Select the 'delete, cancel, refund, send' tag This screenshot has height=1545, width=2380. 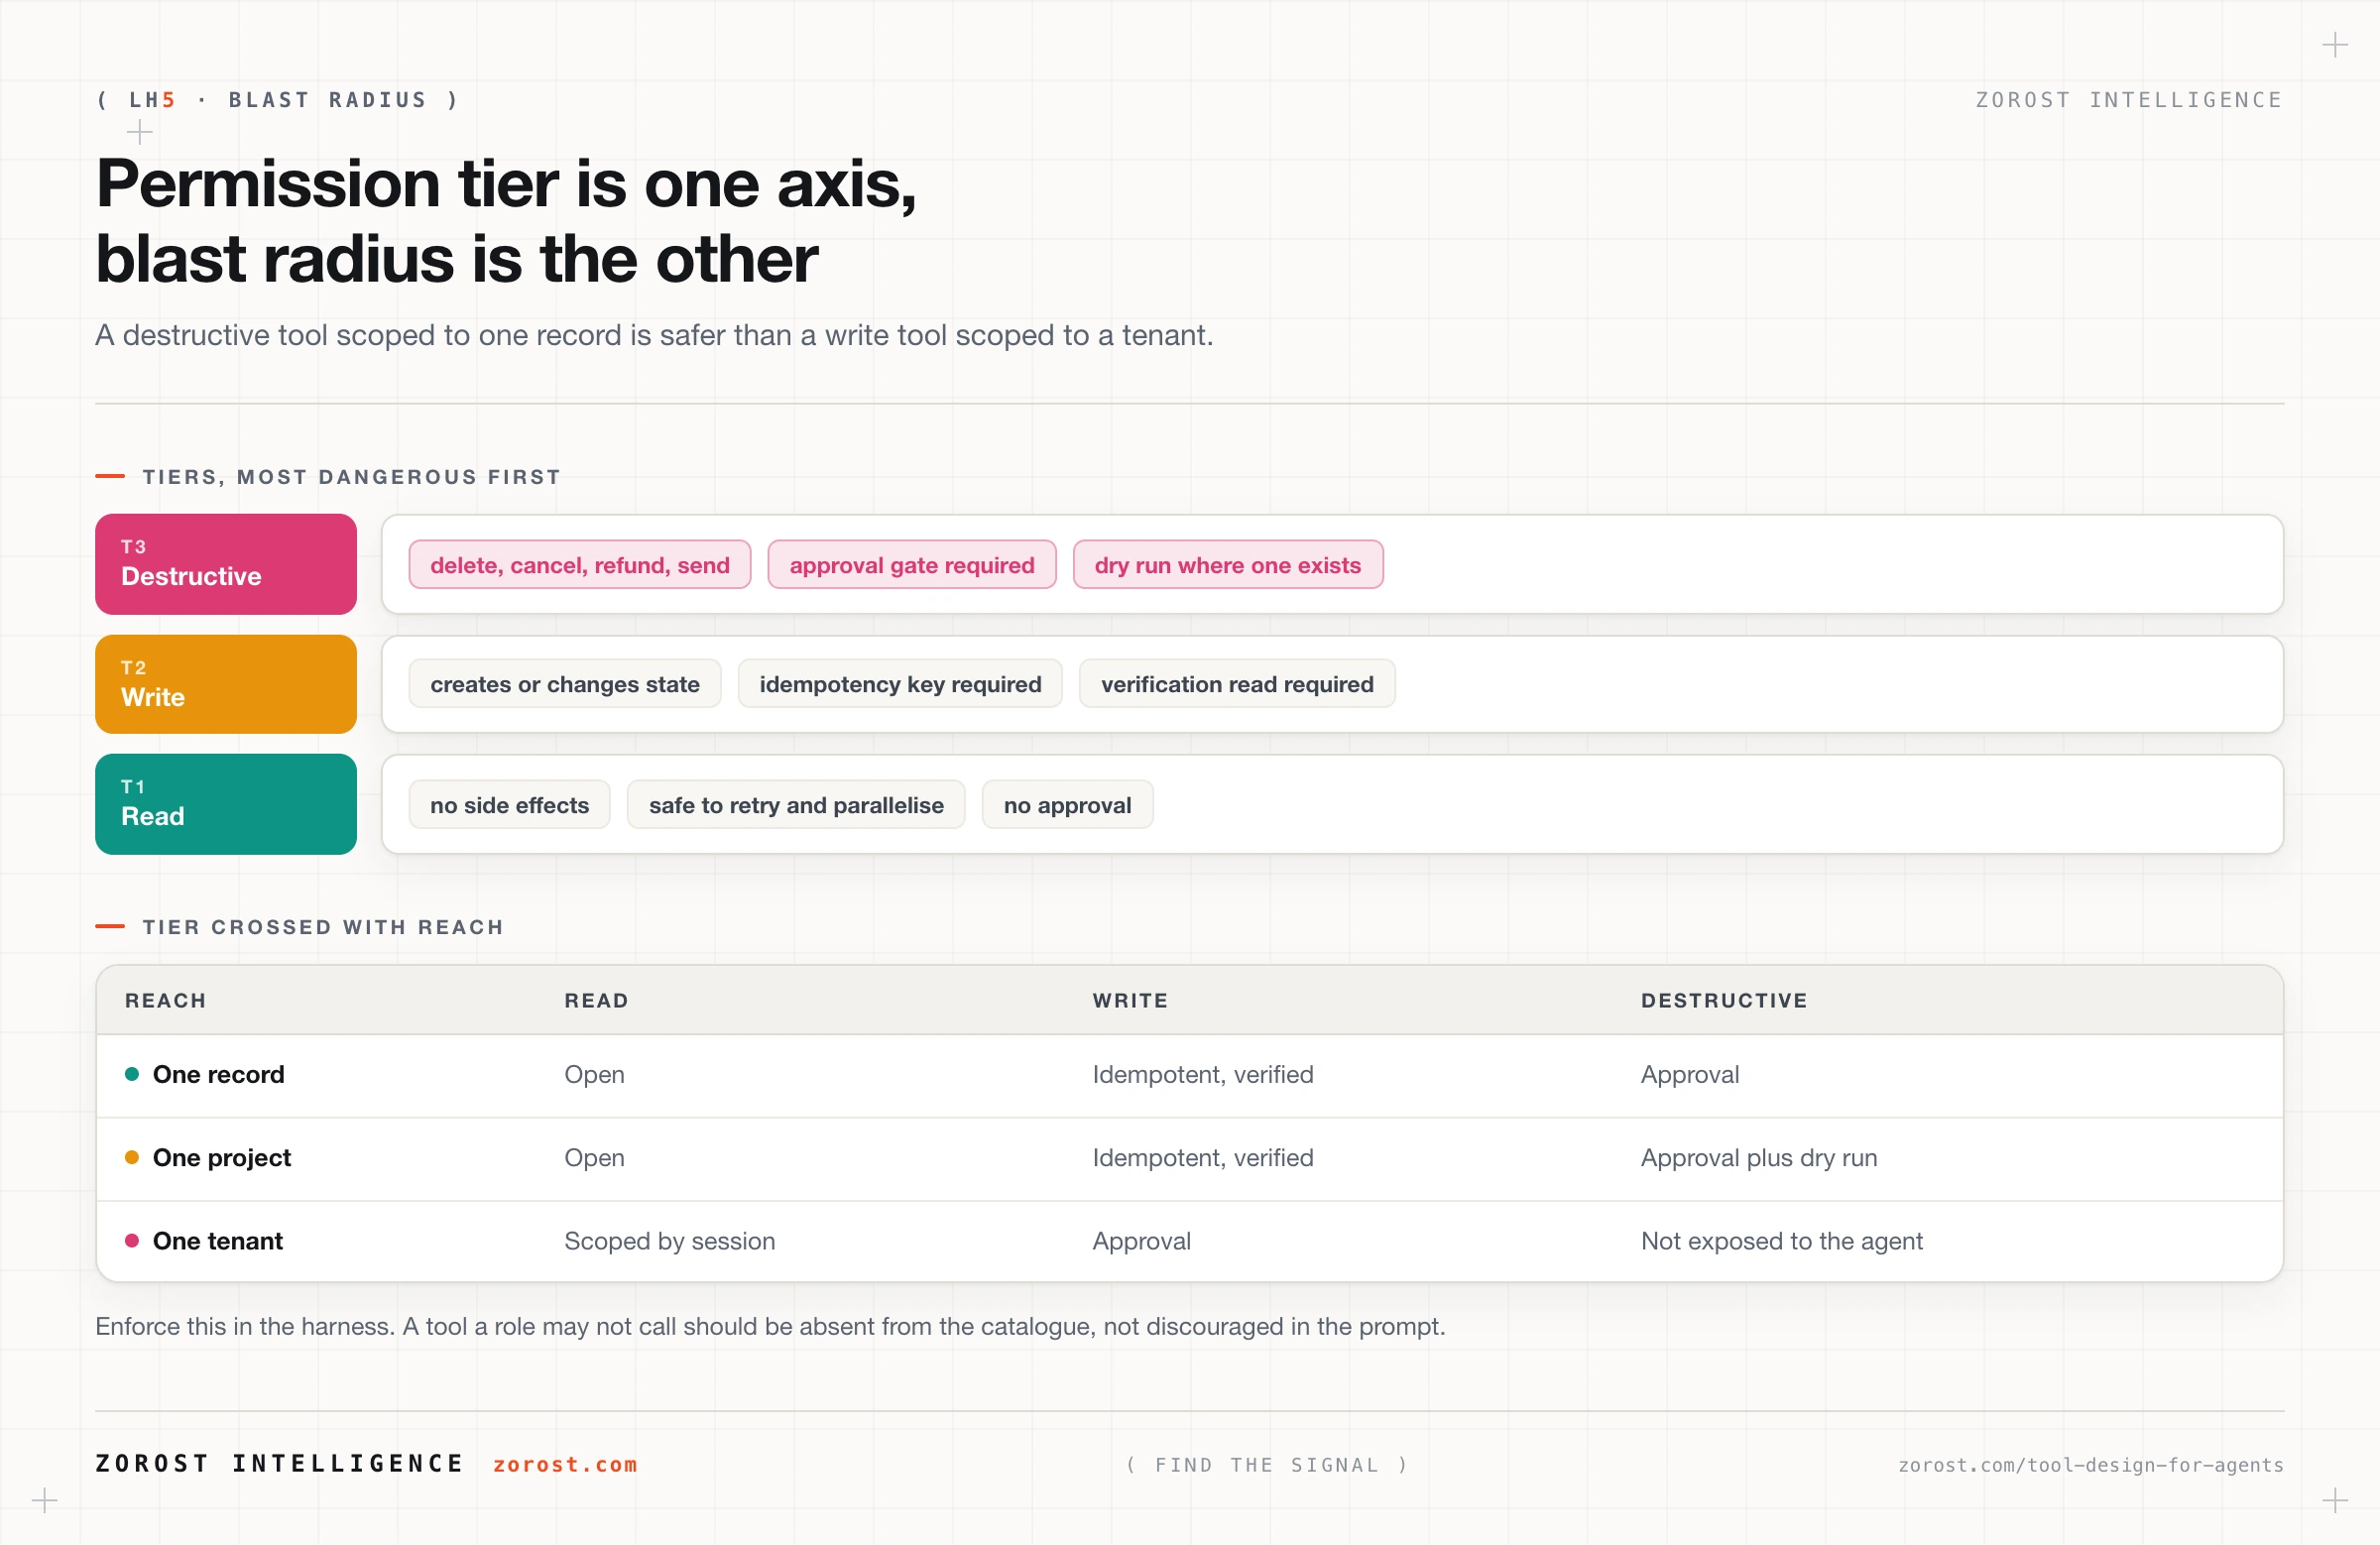pyautogui.click(x=580, y=565)
